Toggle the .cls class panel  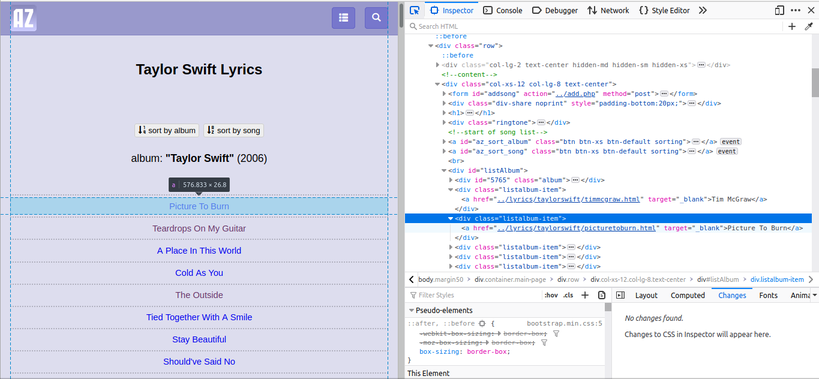tap(568, 295)
